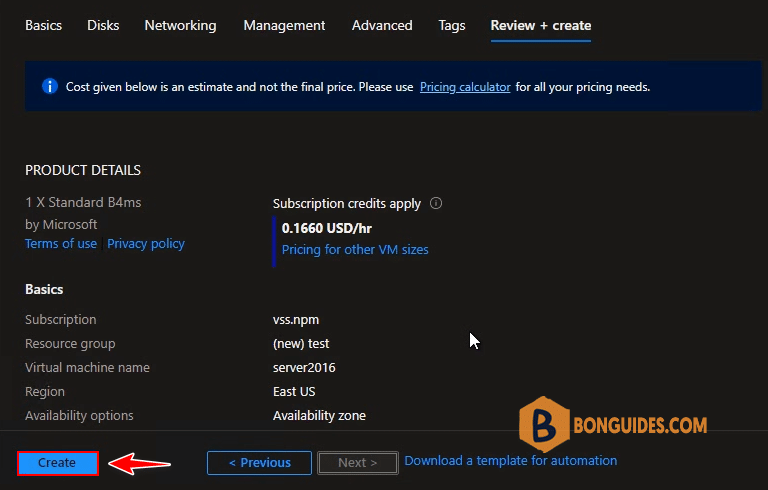The height and width of the screenshot is (490, 768).
Task: Open the Privacy policy link
Action: tap(146, 244)
